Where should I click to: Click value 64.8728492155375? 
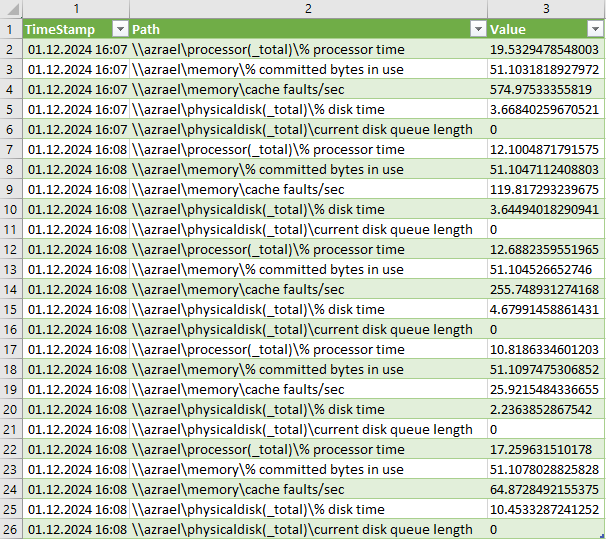pyautogui.click(x=544, y=490)
